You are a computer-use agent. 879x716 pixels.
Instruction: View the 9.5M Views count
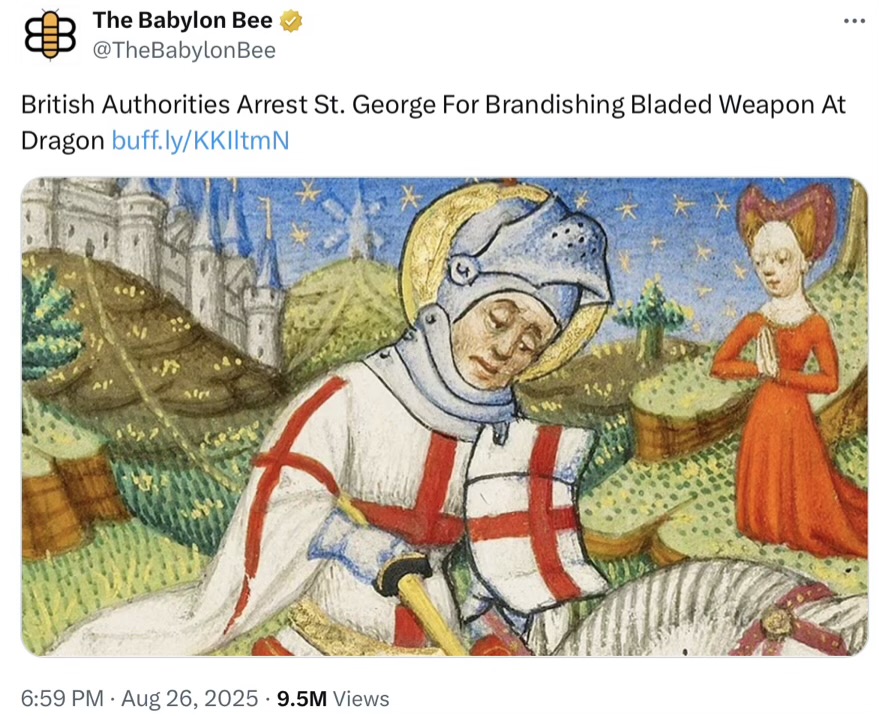click(333, 699)
